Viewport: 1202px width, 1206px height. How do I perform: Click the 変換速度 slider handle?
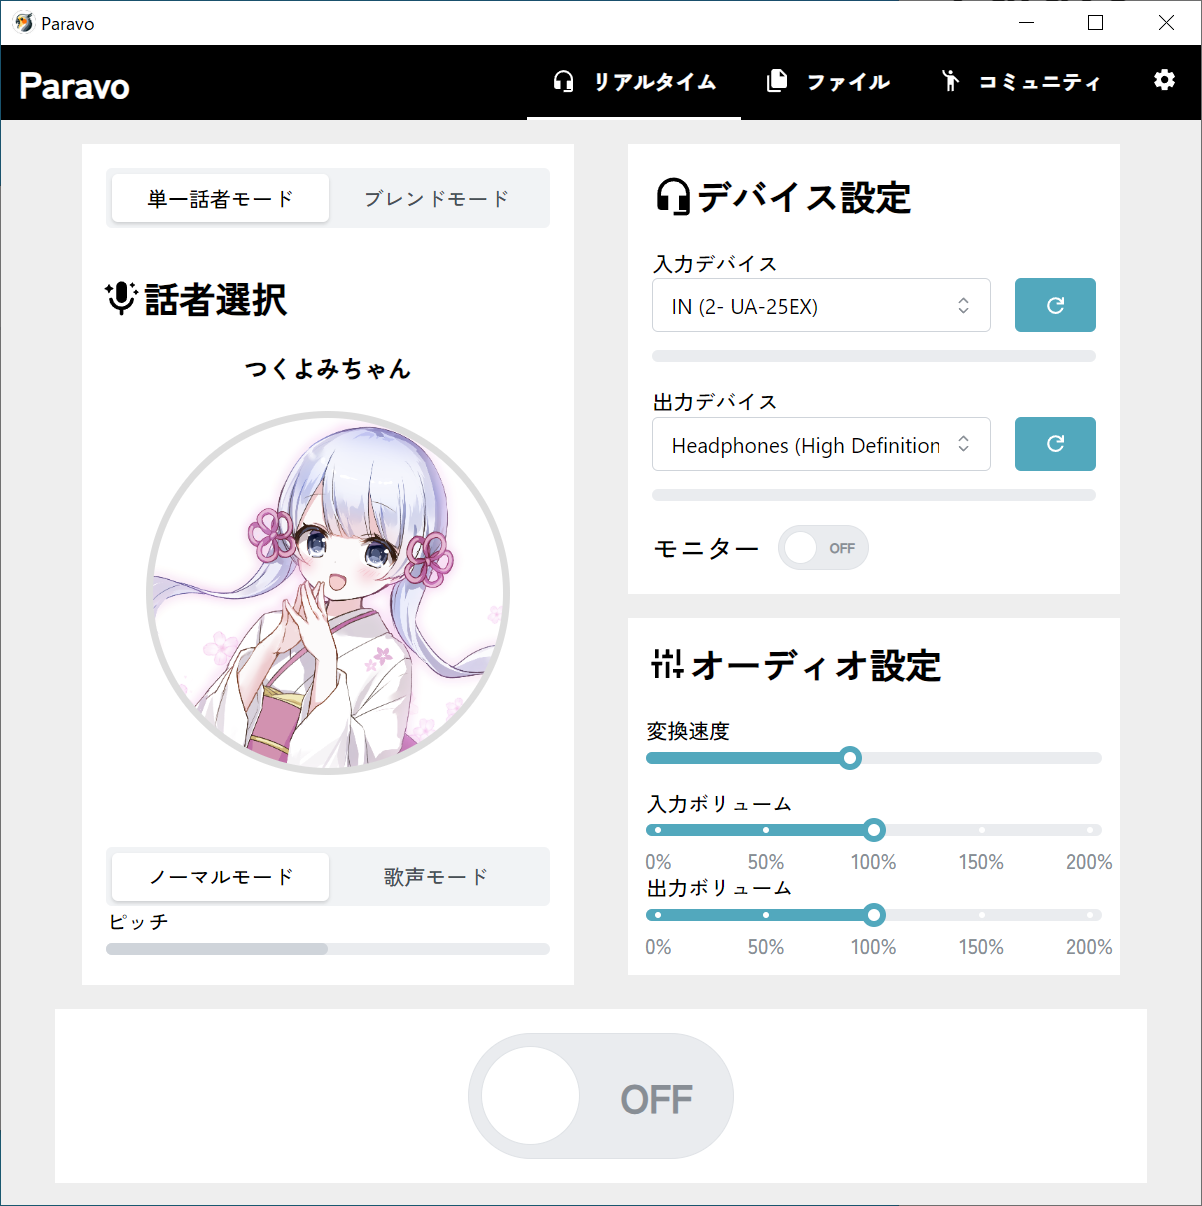[x=850, y=758]
